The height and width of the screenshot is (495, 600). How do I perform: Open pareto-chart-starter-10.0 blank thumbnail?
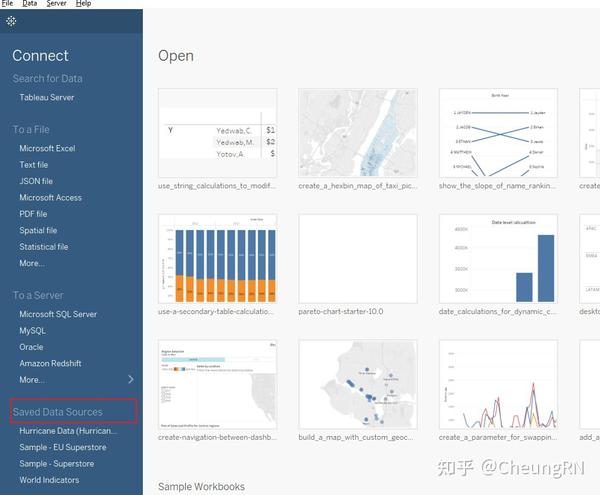(358, 259)
